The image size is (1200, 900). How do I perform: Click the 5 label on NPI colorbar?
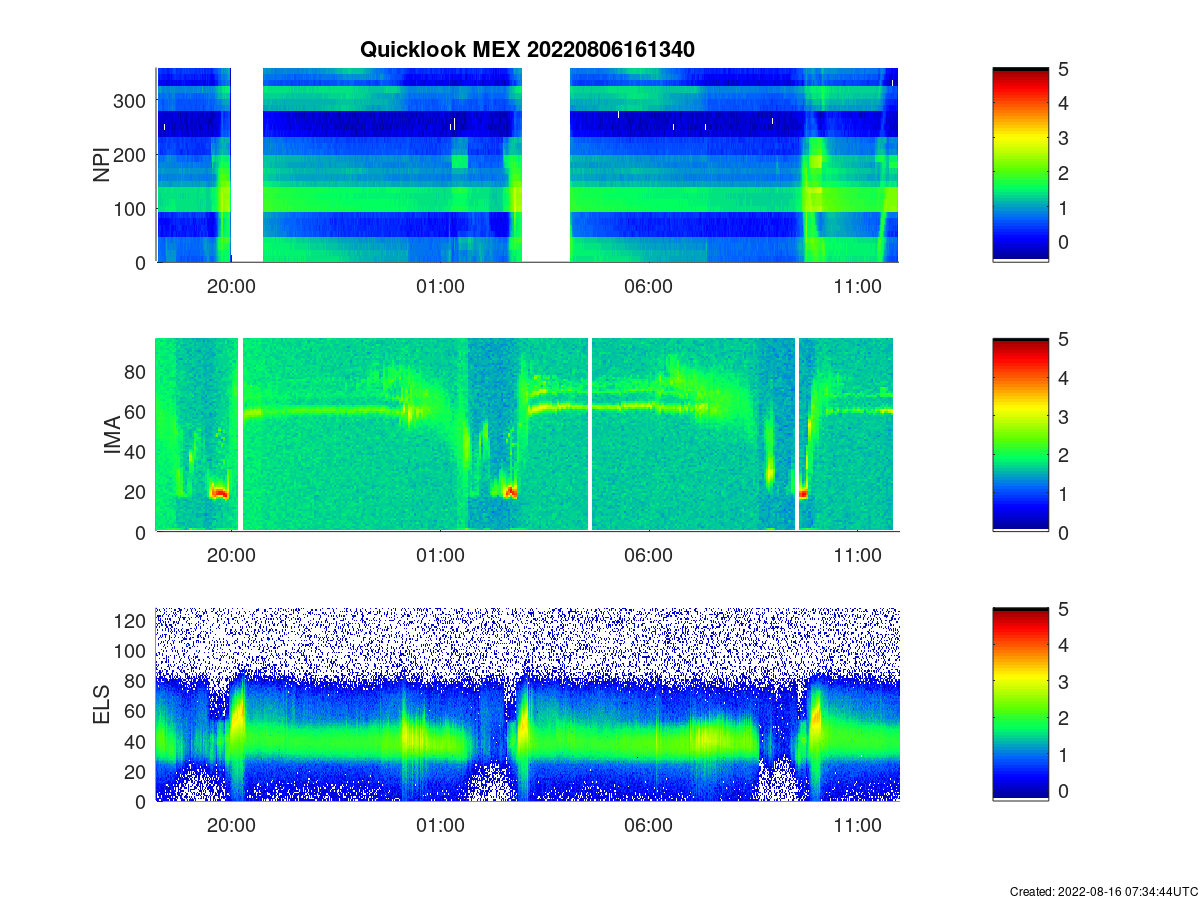click(1065, 69)
